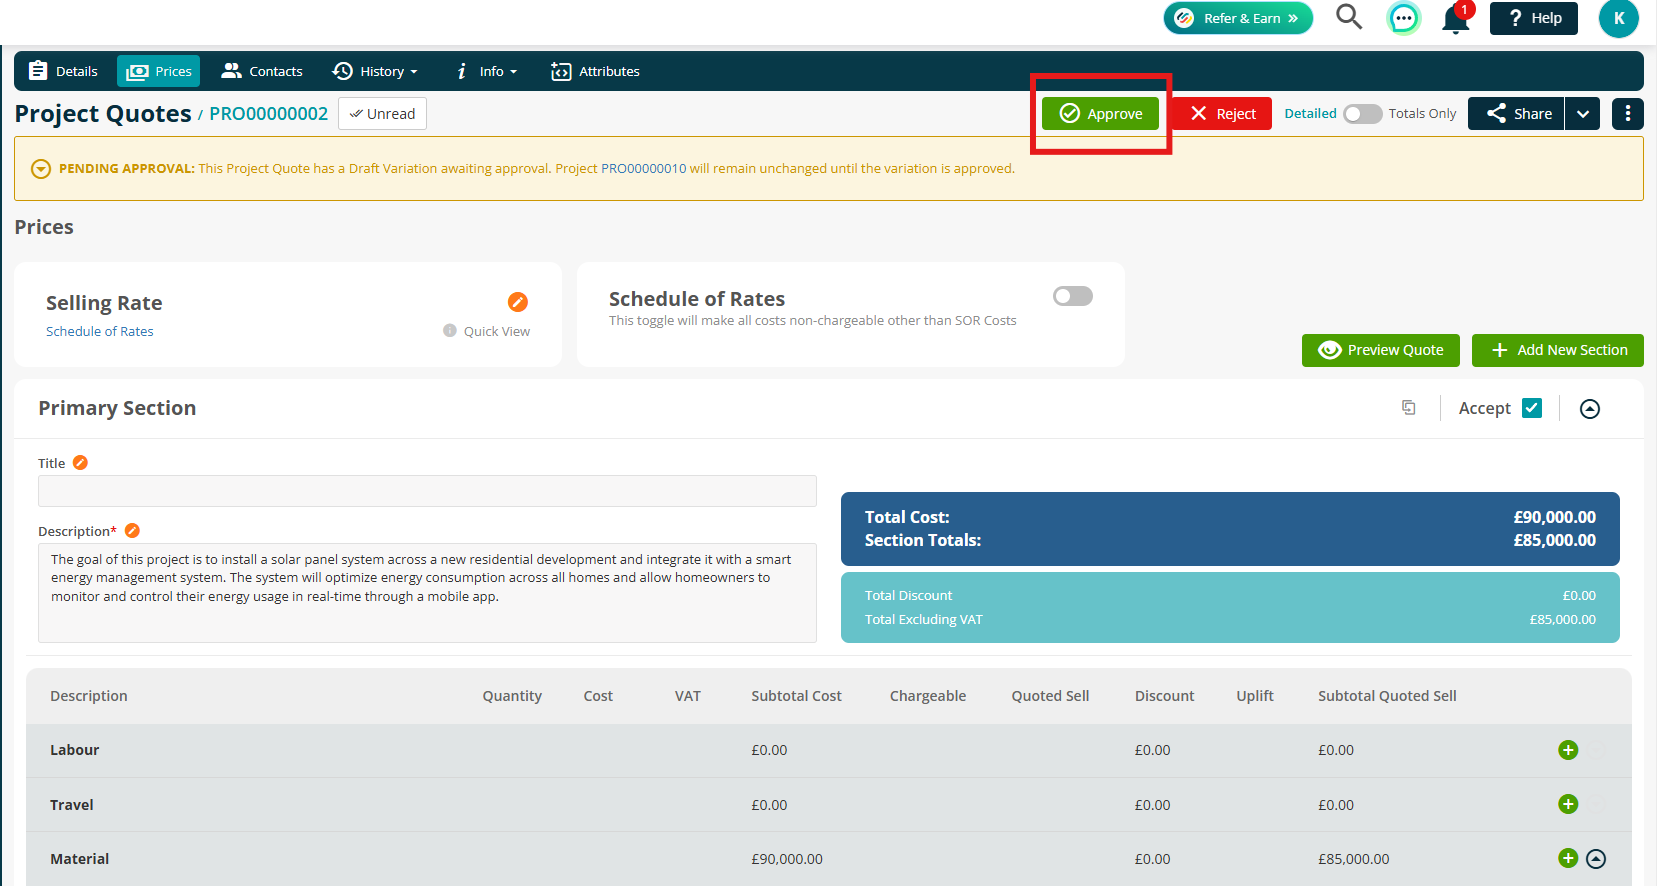
Task: Collapse the Material row
Action: pos(1596,859)
